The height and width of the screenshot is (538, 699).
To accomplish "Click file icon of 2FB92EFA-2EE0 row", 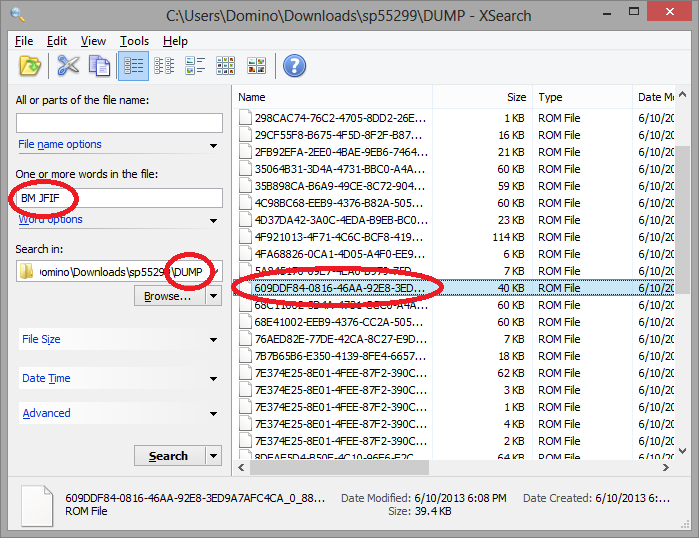I will click(245, 152).
